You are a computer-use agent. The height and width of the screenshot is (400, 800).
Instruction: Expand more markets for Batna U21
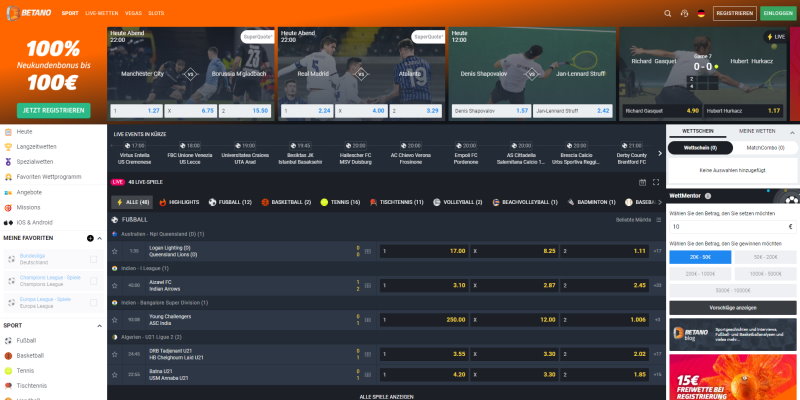pyautogui.click(x=657, y=374)
